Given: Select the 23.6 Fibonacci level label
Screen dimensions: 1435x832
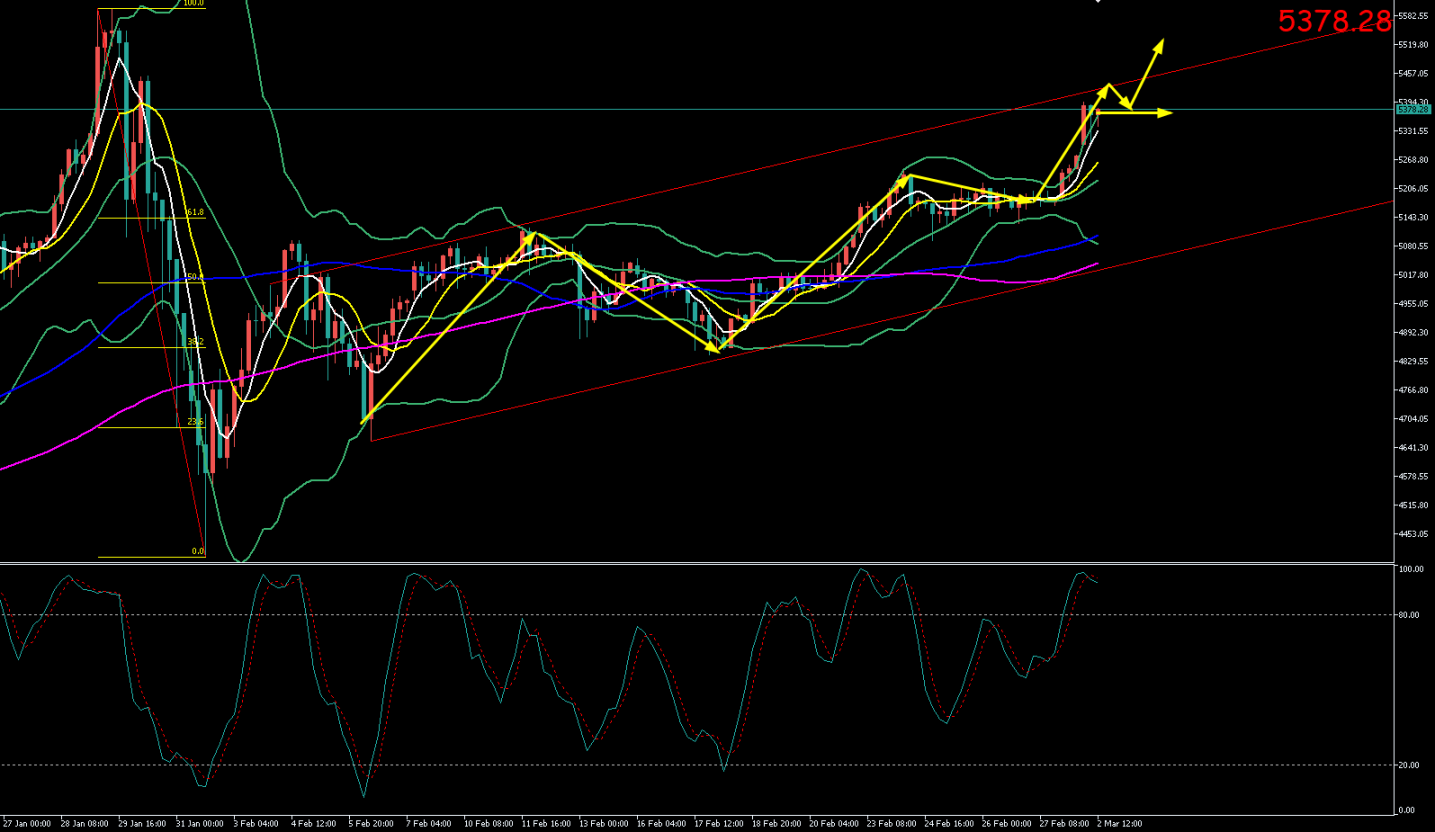Looking at the screenshot, I should click(195, 422).
